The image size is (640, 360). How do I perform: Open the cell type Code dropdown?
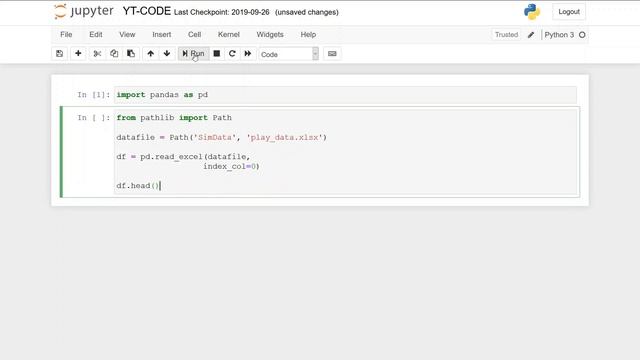click(x=289, y=54)
